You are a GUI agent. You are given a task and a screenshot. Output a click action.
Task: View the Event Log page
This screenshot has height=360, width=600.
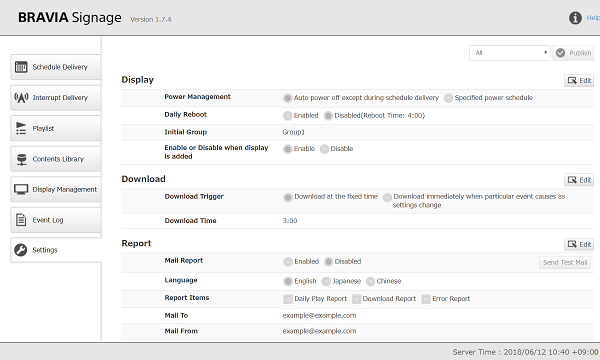click(56, 220)
